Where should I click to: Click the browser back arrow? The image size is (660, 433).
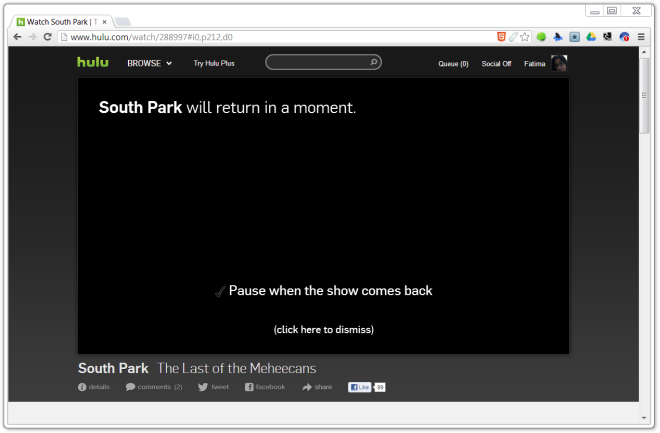point(17,37)
